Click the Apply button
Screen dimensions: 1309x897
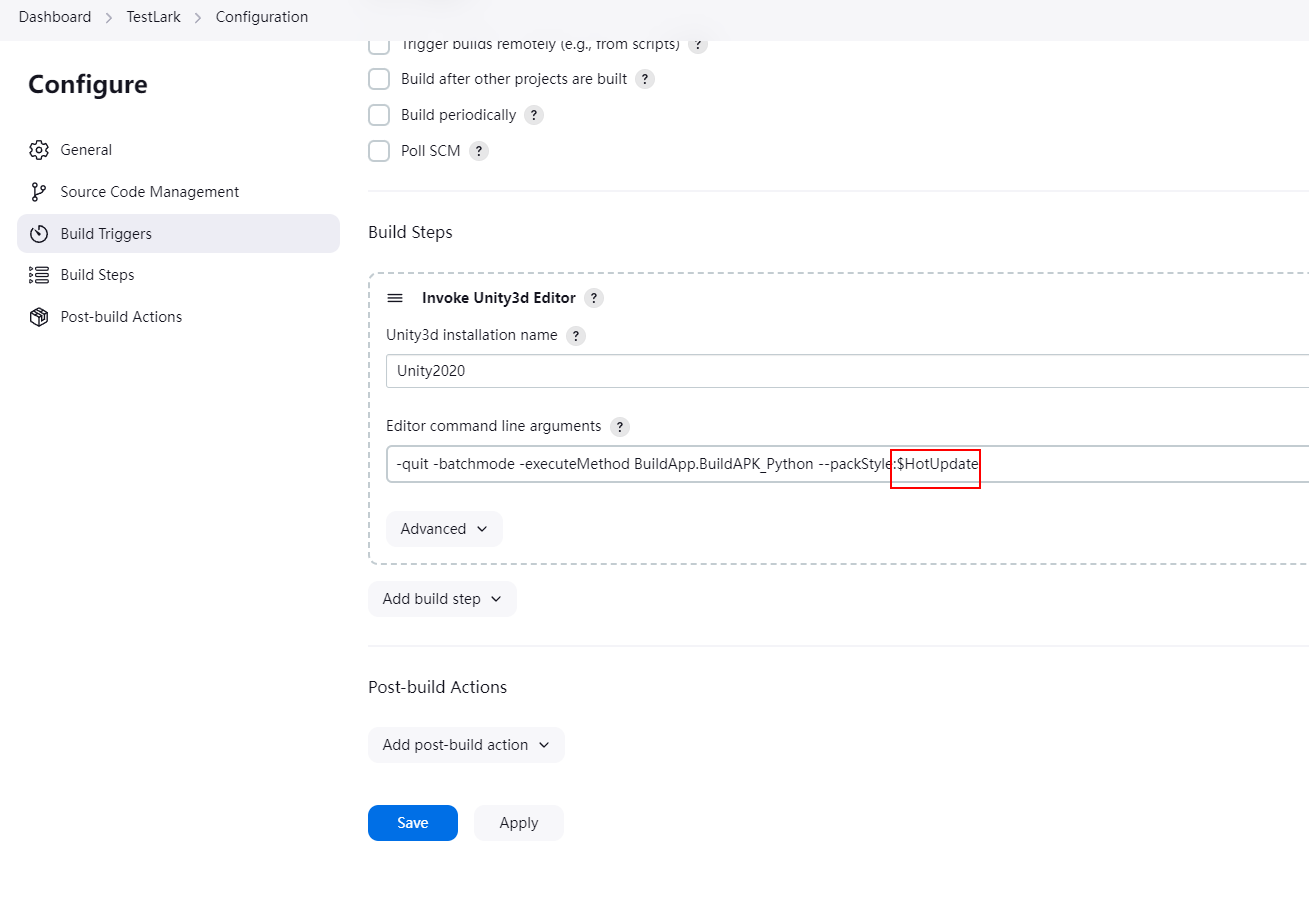(519, 823)
